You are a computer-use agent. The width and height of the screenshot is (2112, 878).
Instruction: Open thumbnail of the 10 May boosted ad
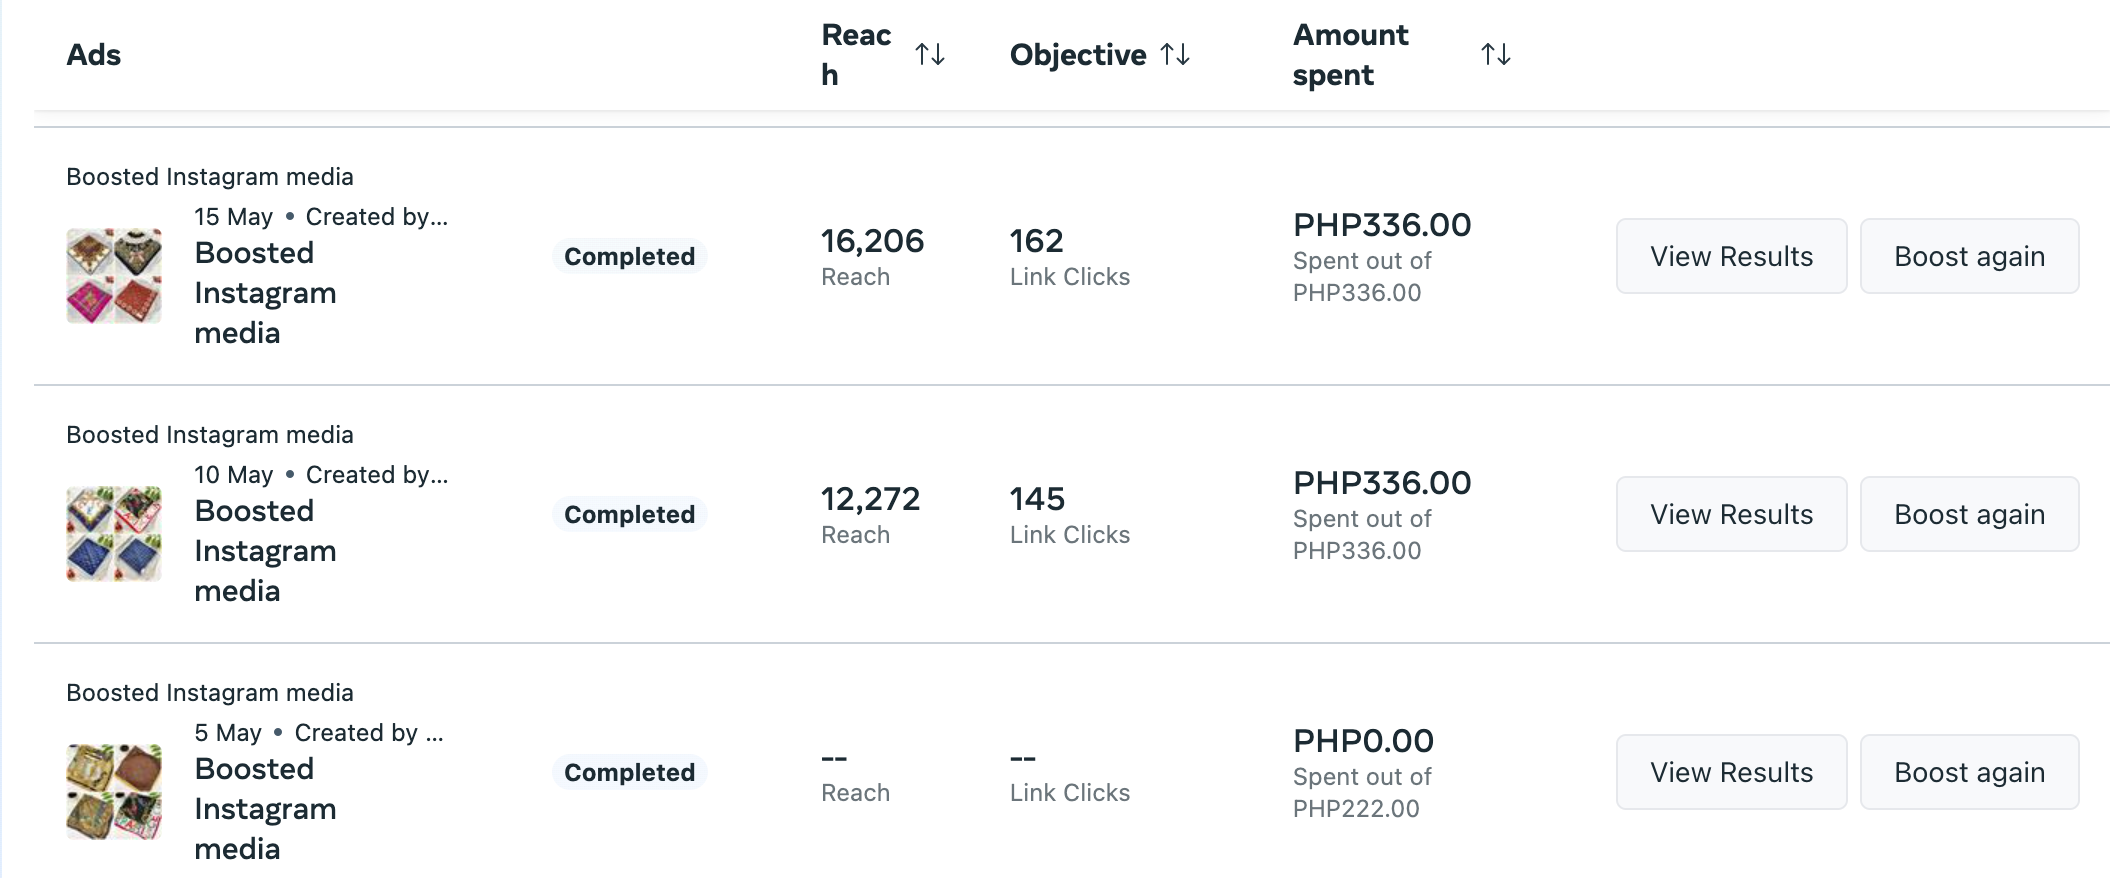coord(114,534)
